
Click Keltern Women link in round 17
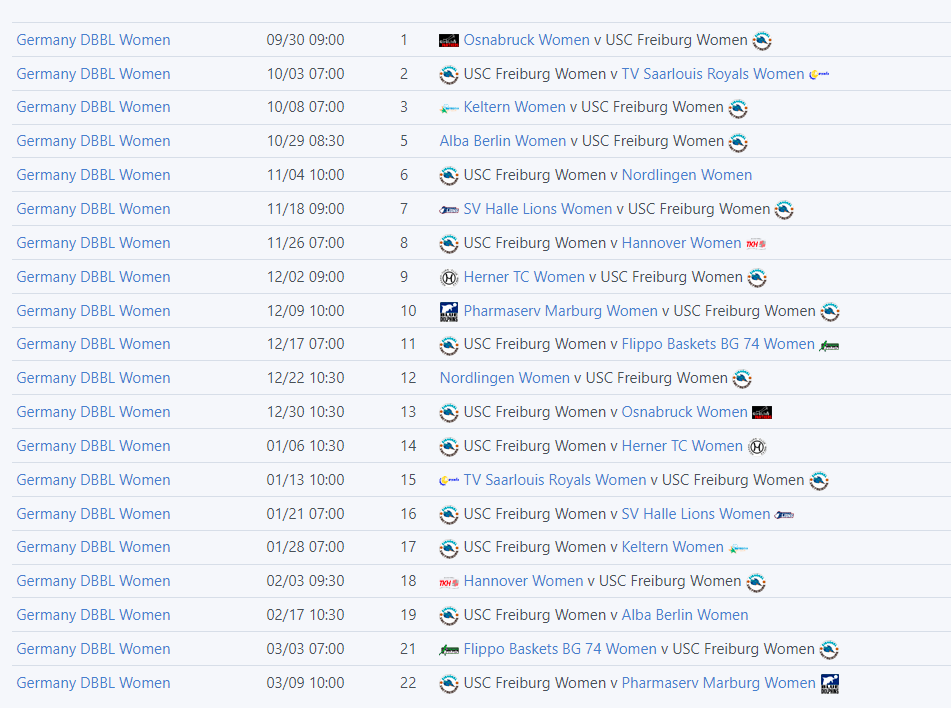672,547
